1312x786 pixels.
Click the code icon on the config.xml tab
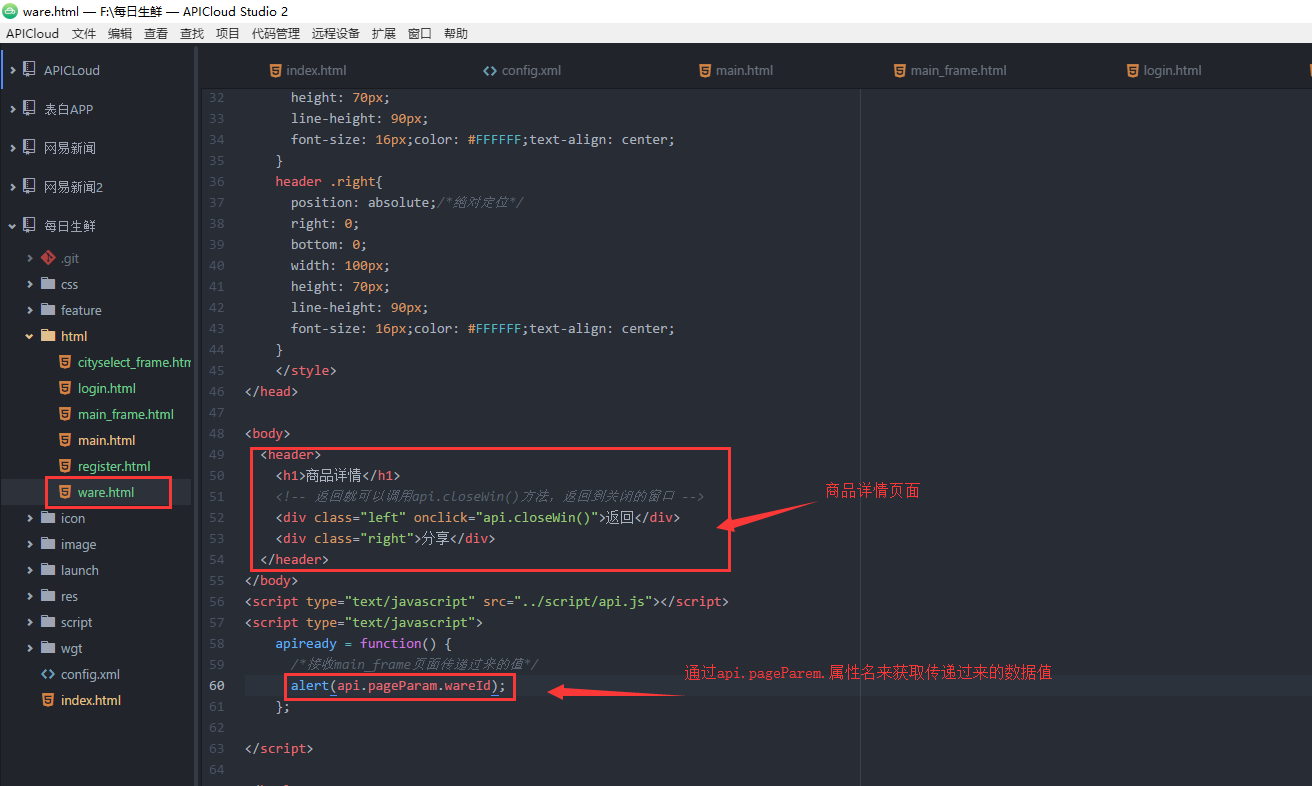coord(489,70)
